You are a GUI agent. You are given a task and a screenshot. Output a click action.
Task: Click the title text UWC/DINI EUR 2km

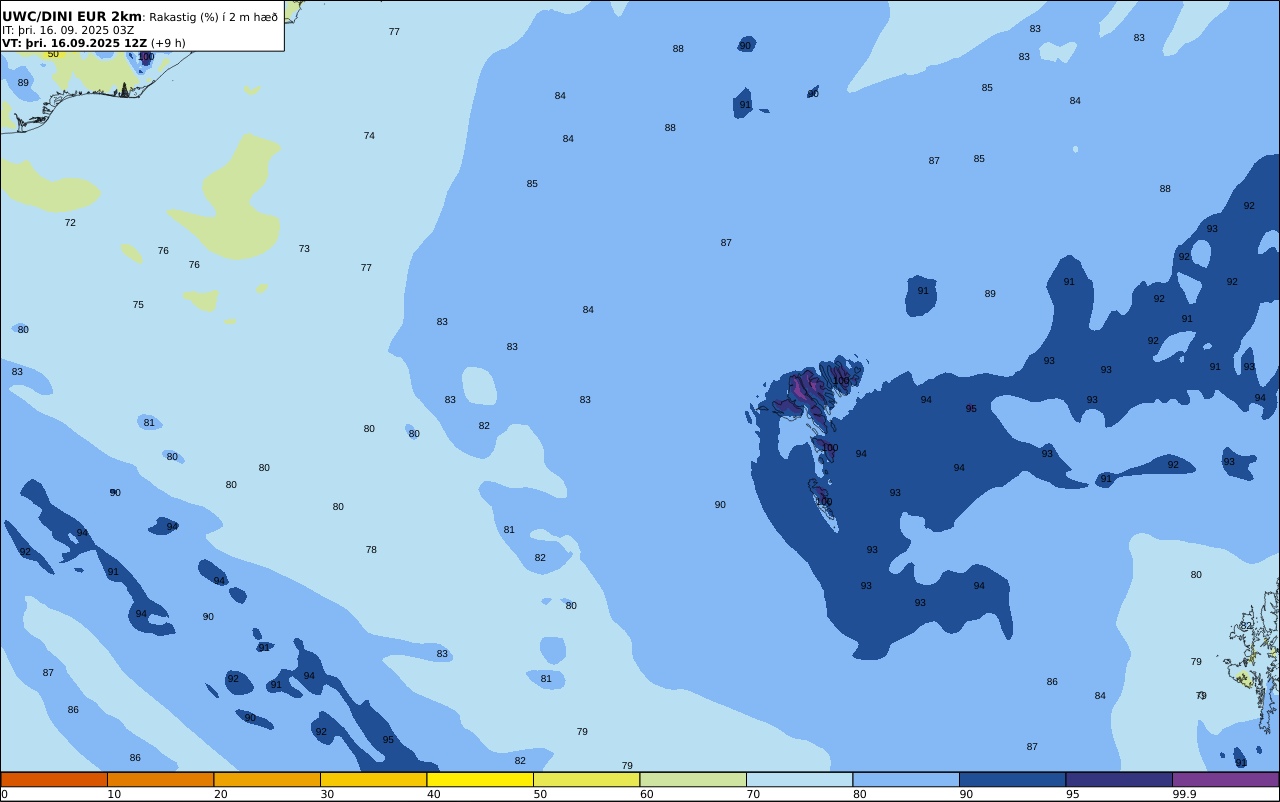coord(72,16)
